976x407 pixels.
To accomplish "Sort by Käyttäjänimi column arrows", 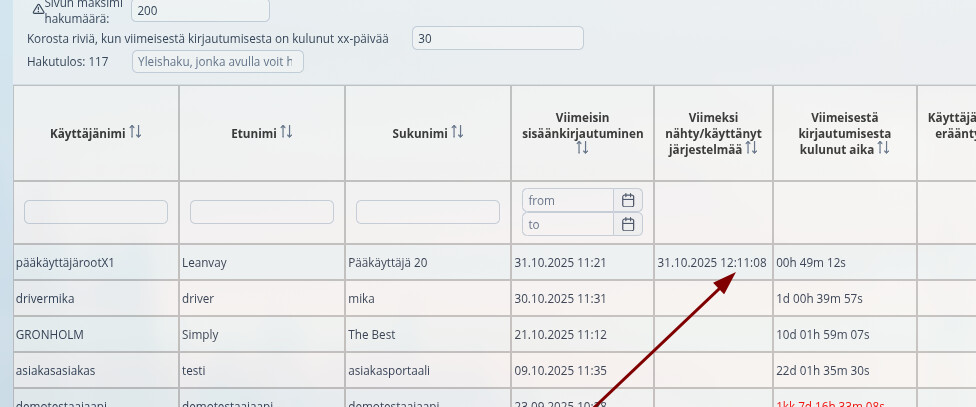I will (136, 133).
